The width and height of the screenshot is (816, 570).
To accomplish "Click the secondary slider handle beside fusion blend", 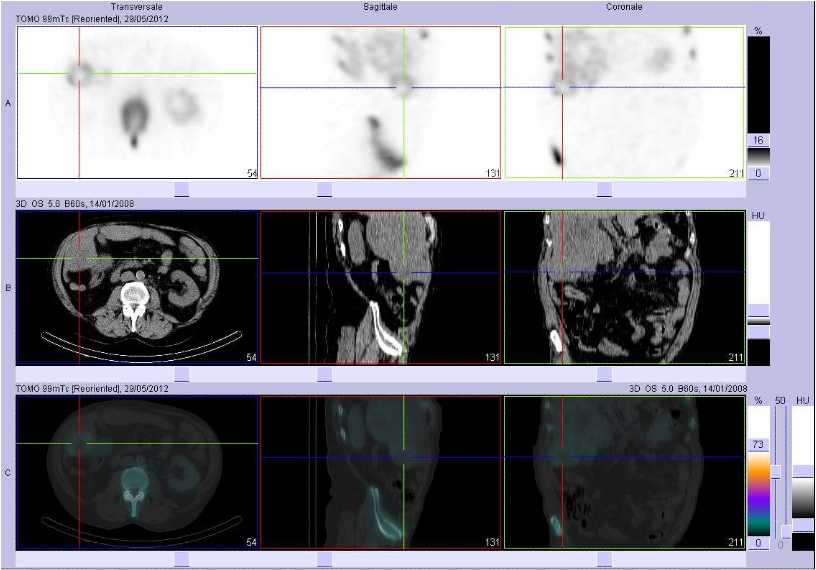I will [x=786, y=531].
